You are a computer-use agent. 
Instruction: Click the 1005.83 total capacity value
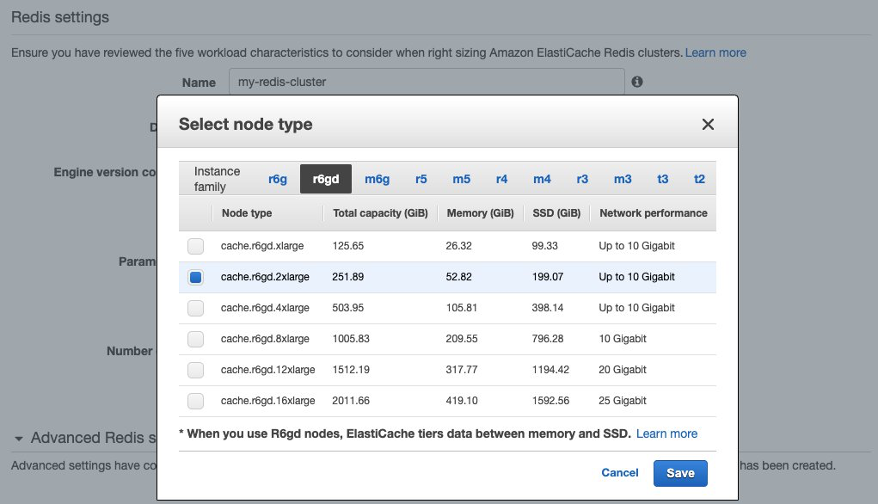(350, 339)
